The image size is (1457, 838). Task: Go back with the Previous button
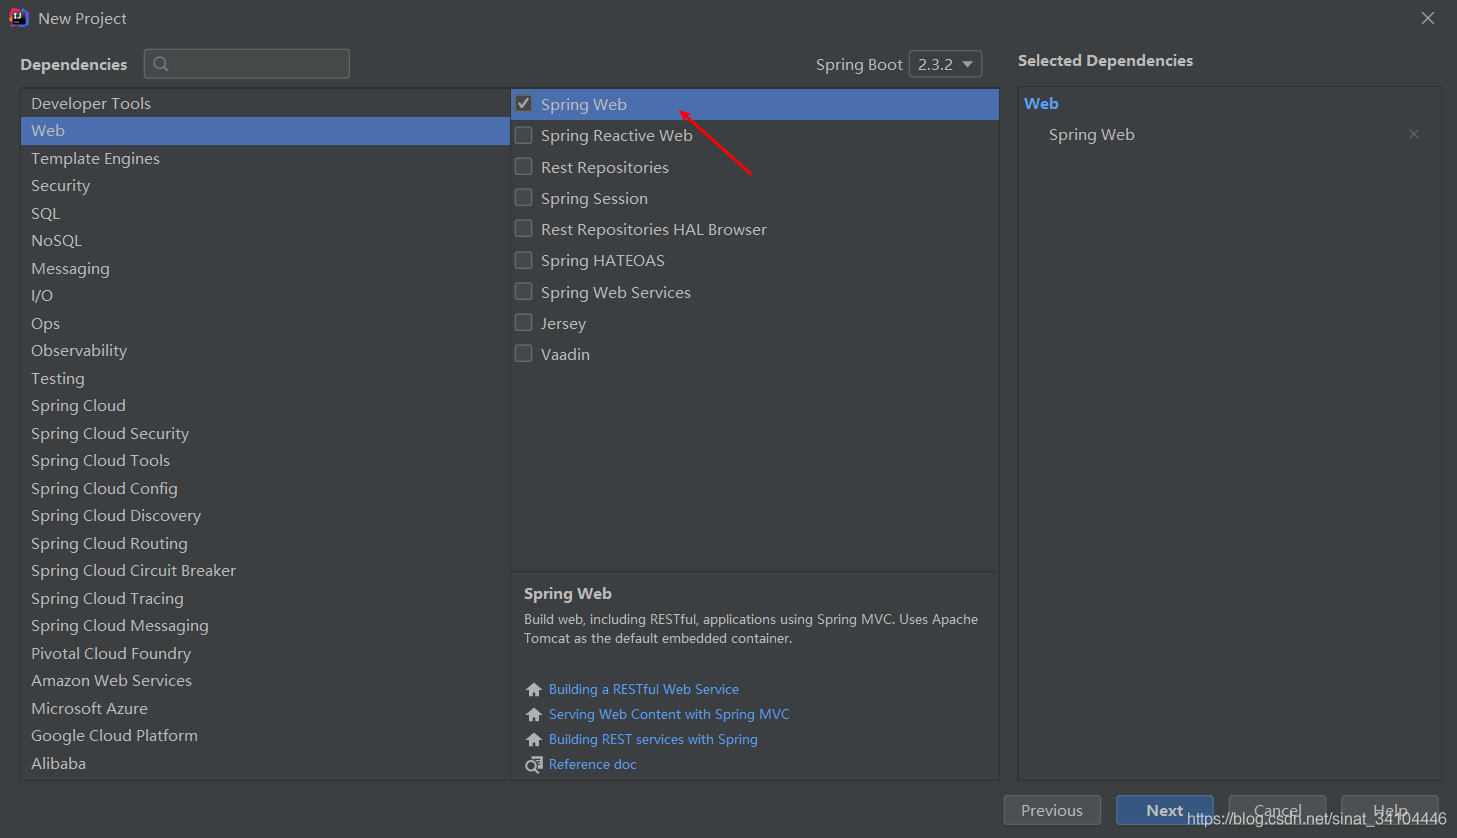click(1052, 811)
